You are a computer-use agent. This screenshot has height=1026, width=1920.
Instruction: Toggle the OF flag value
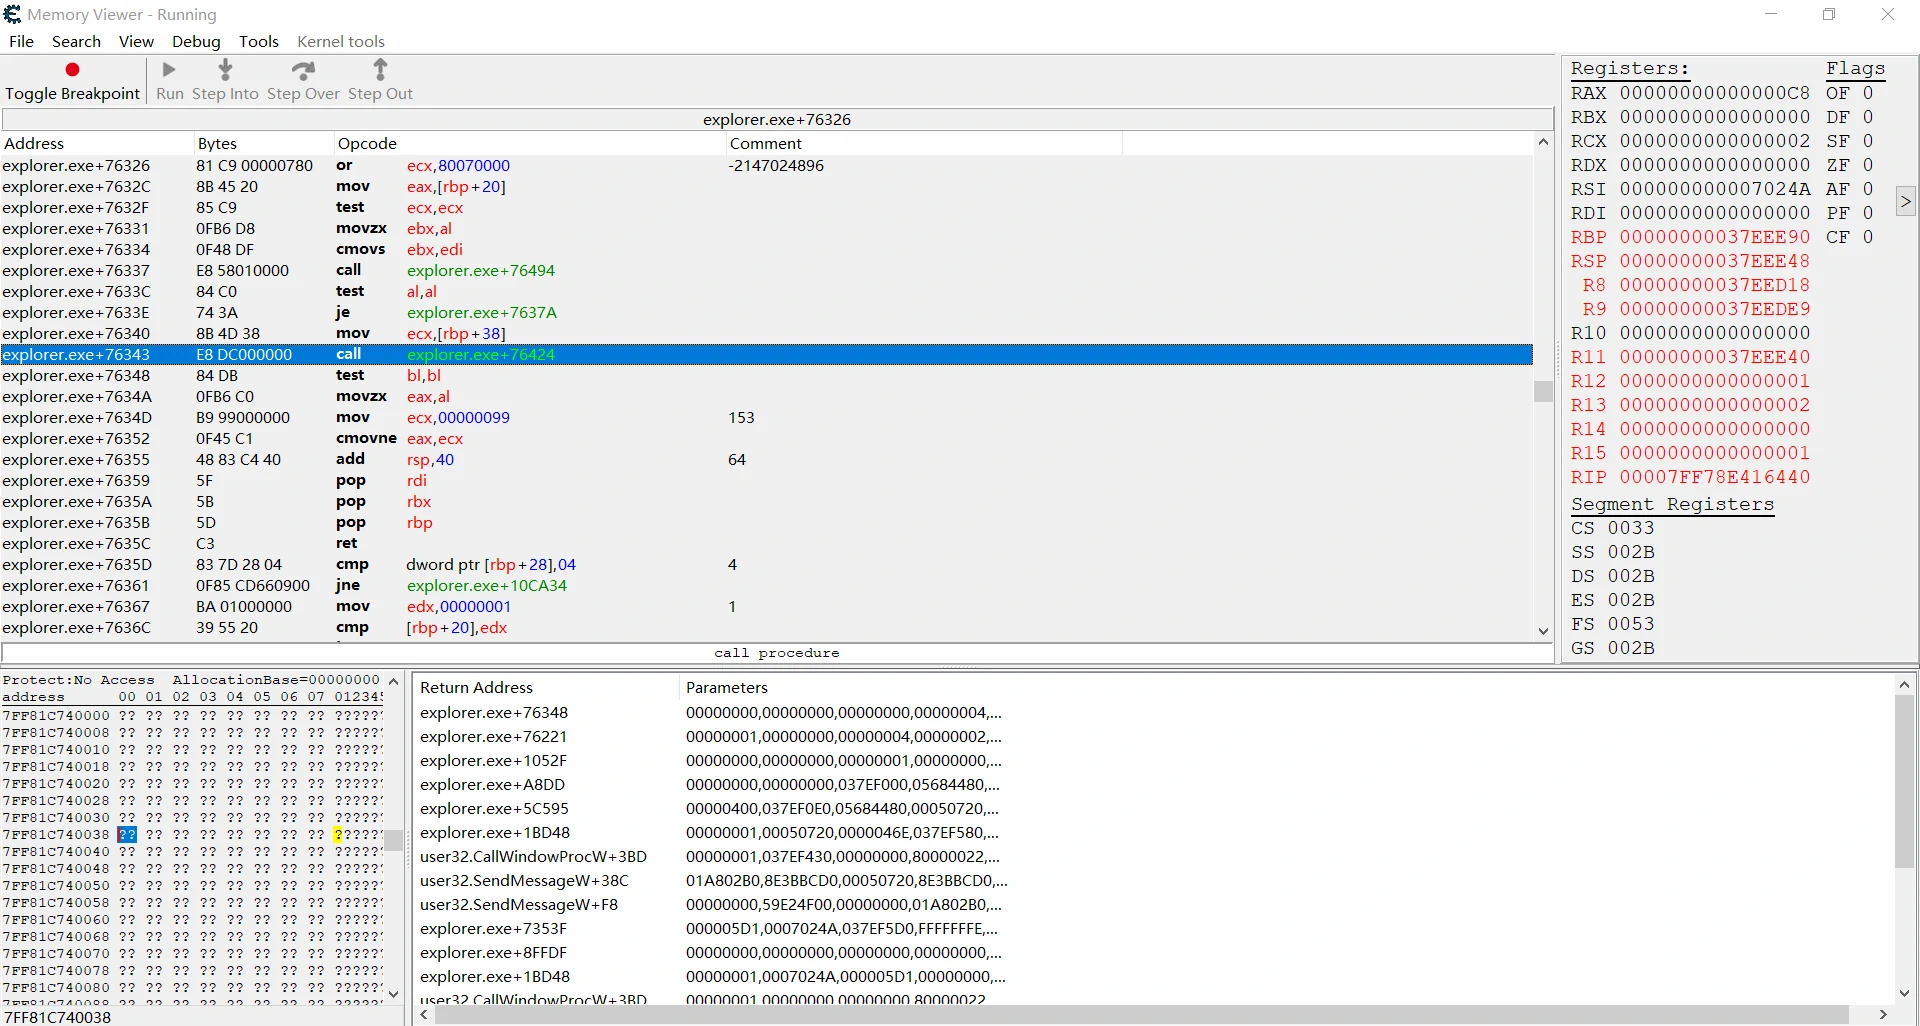pyautogui.click(x=1867, y=93)
